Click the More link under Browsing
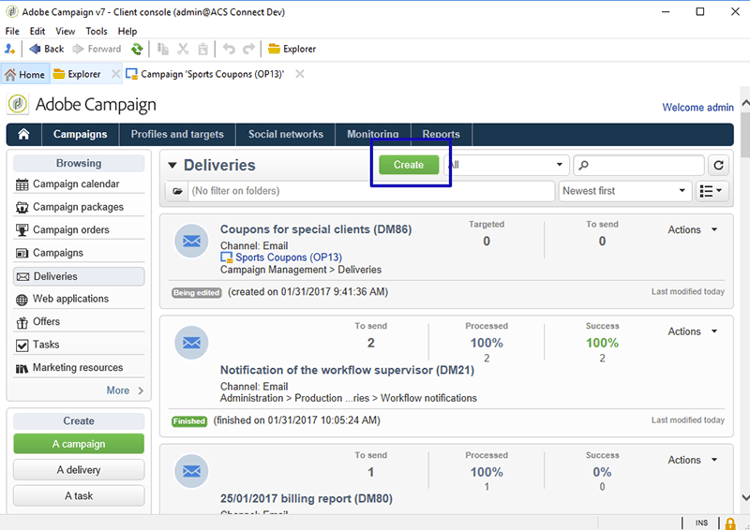Screen dimensions: 750x530 pyautogui.click(x=124, y=390)
